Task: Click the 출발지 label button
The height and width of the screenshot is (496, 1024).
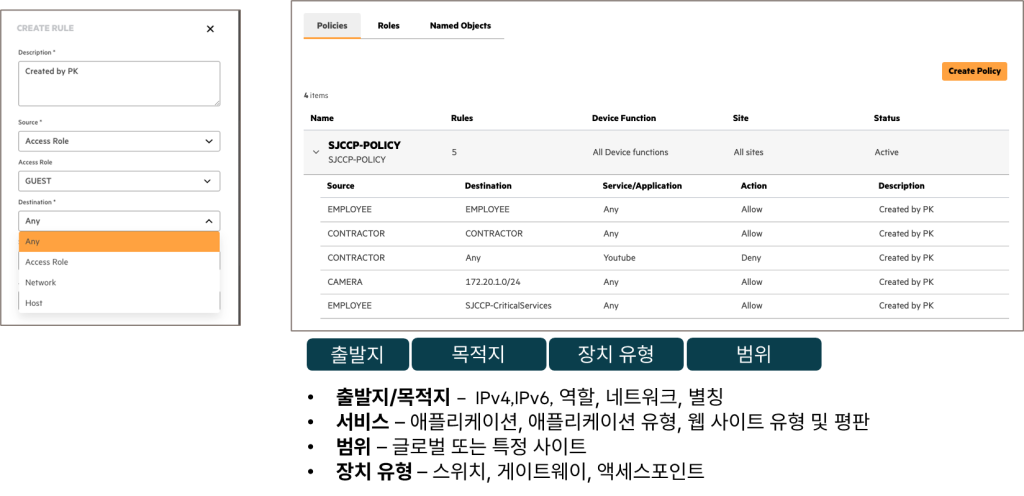Action: coord(358,354)
